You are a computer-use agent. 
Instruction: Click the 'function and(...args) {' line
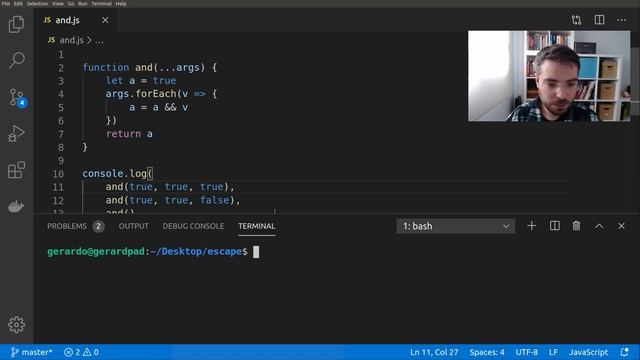tap(150, 67)
